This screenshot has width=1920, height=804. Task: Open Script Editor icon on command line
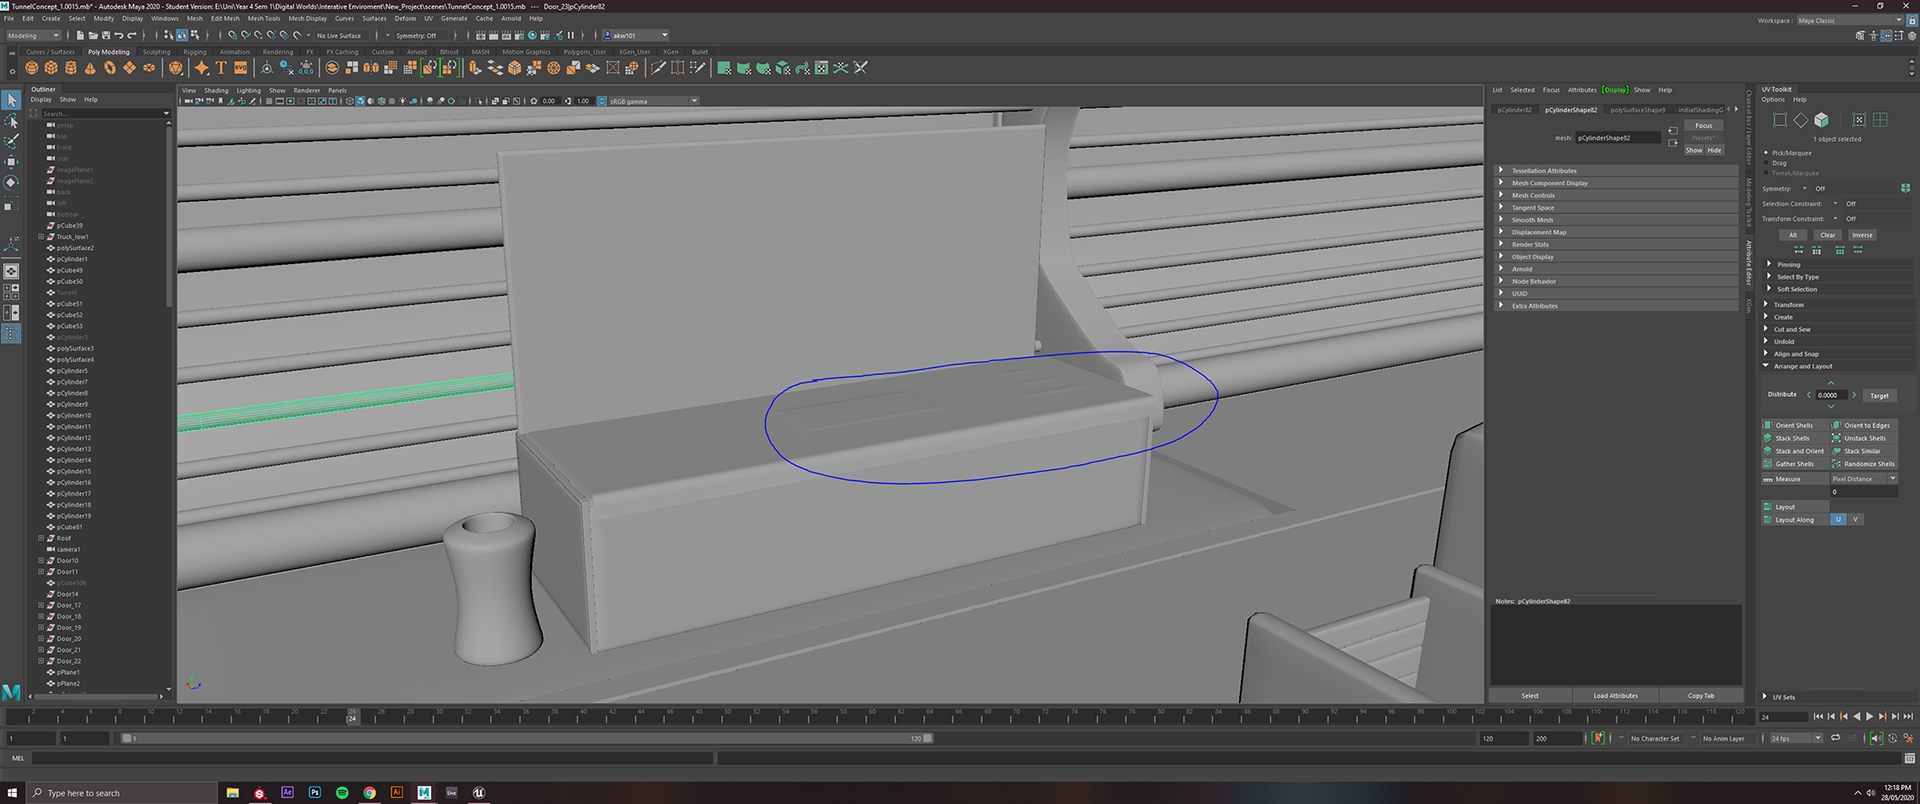coord(1909,758)
